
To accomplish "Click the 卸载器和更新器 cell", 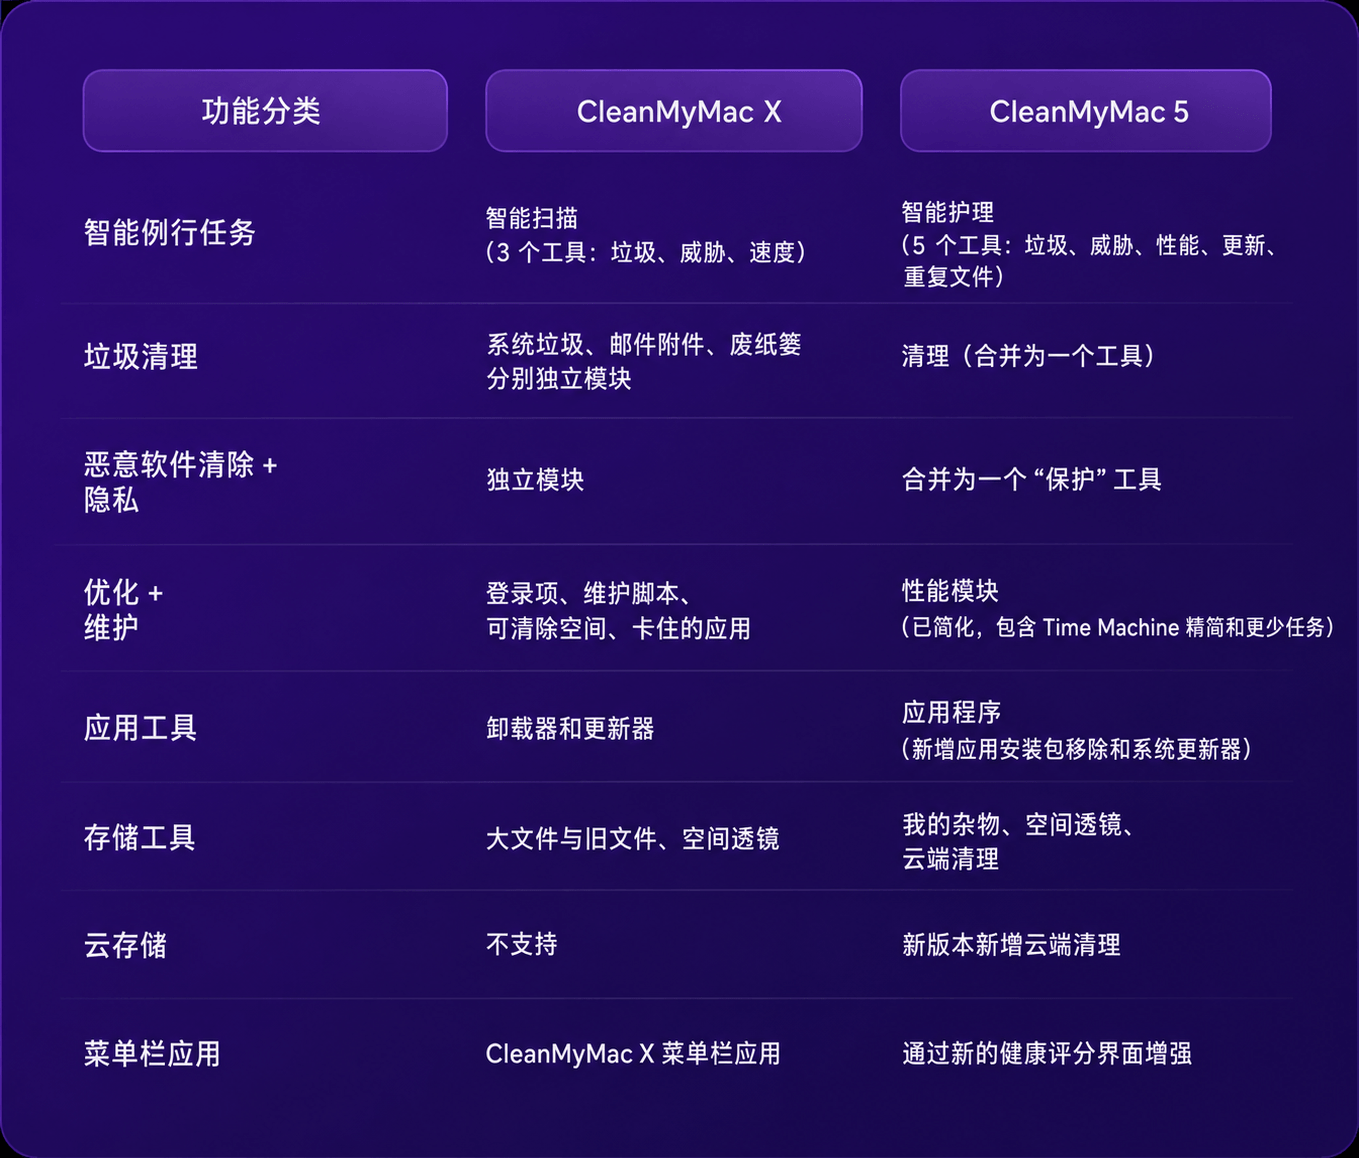I will click(x=570, y=728).
